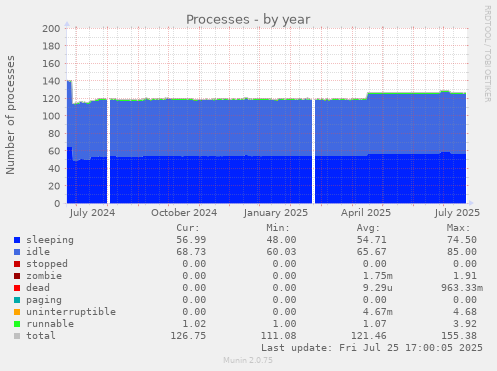The image size is (497, 371).
Task: Click the paging legend teal square
Action: 17,300
